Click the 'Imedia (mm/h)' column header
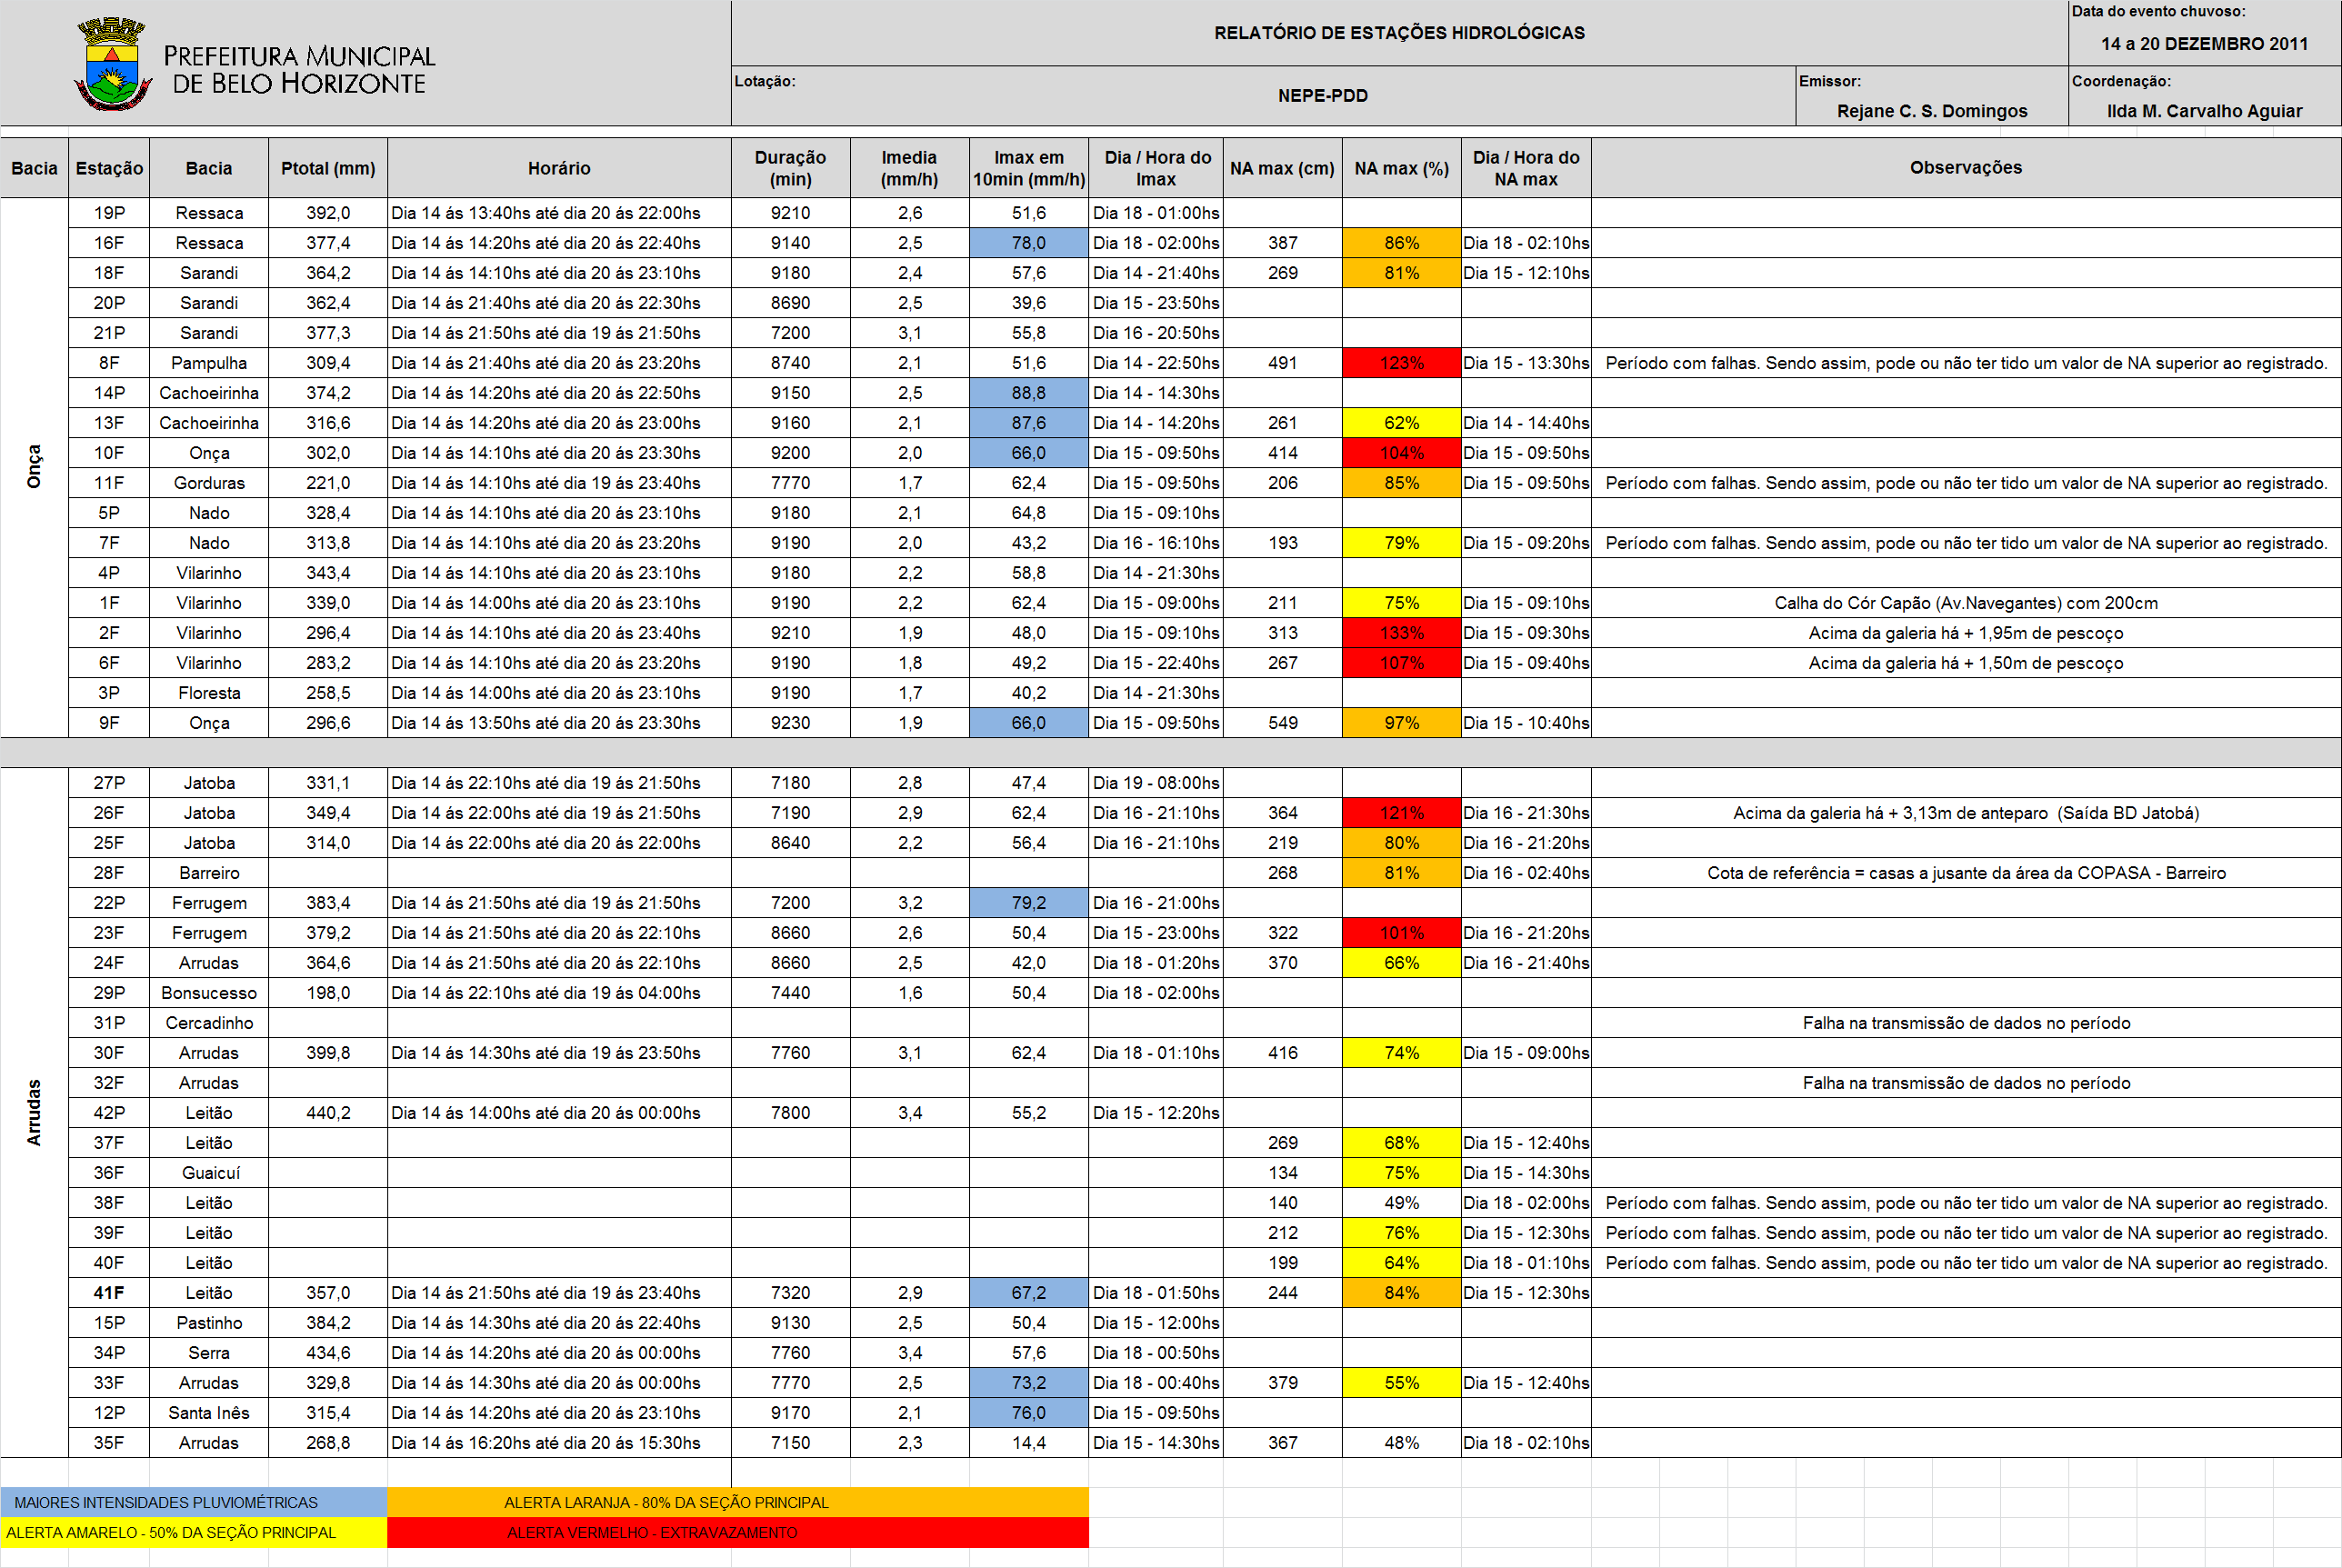Image resolution: width=2342 pixels, height=1568 pixels. (909, 168)
